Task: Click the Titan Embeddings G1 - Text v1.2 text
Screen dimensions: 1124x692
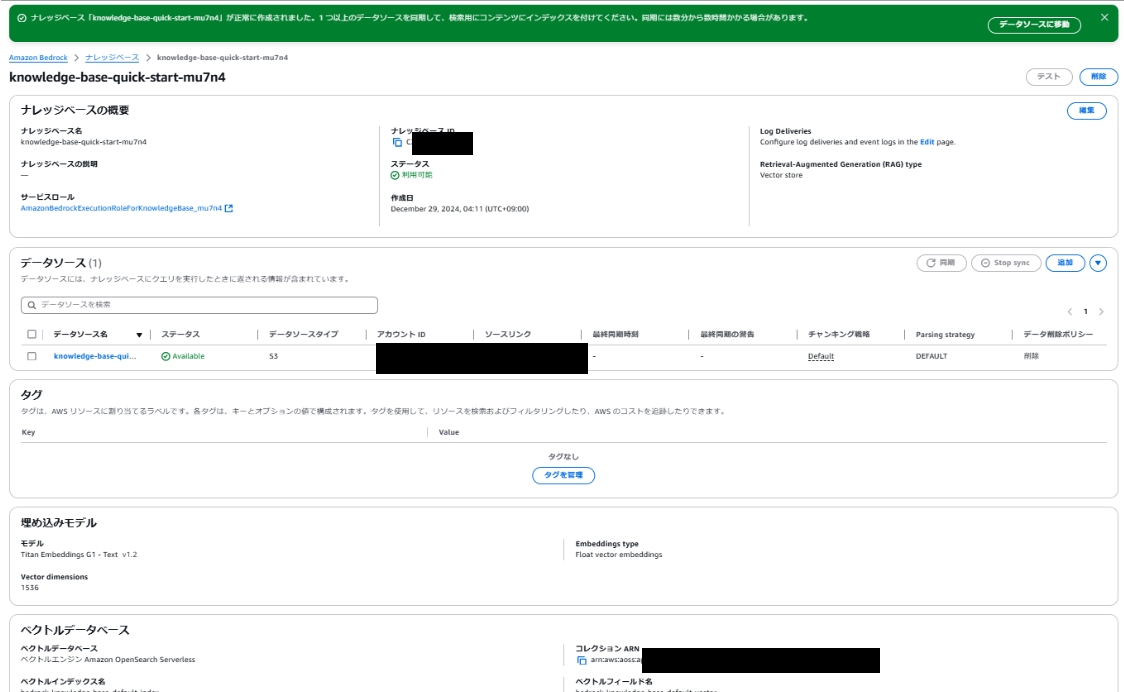Action: (79, 554)
